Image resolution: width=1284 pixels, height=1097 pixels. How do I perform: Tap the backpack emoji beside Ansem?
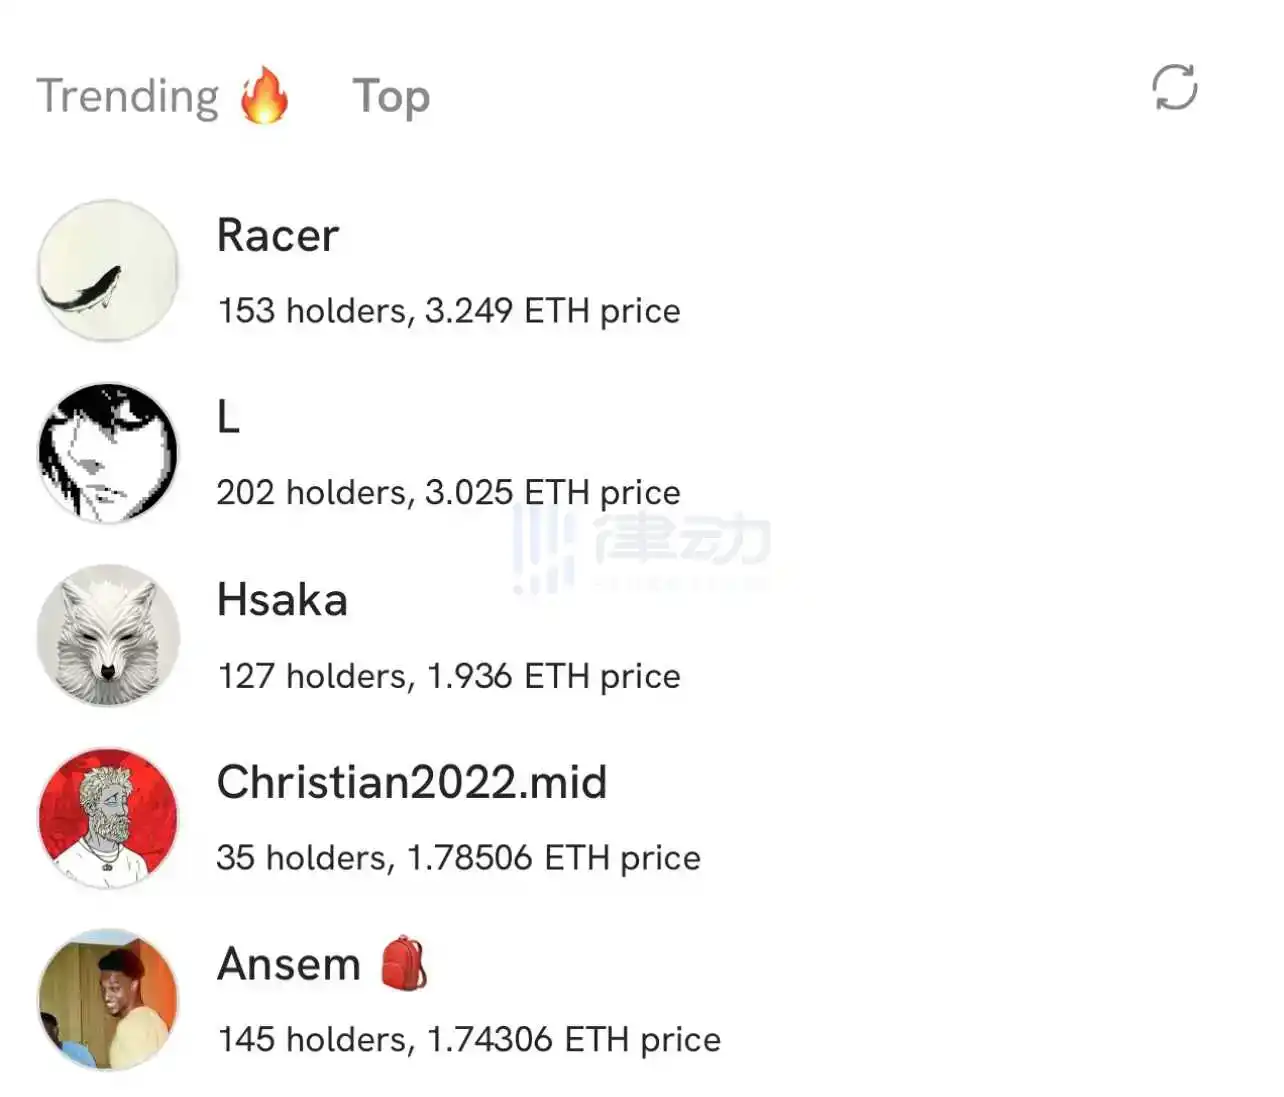pyautogui.click(x=404, y=963)
